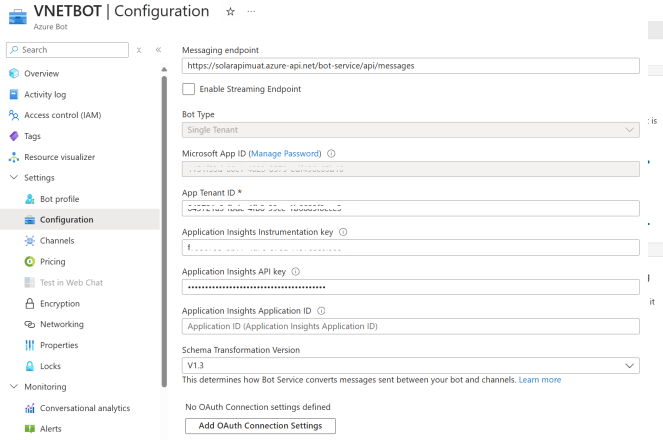Collapse the sidebar with double chevron icon

pyautogui.click(x=158, y=50)
